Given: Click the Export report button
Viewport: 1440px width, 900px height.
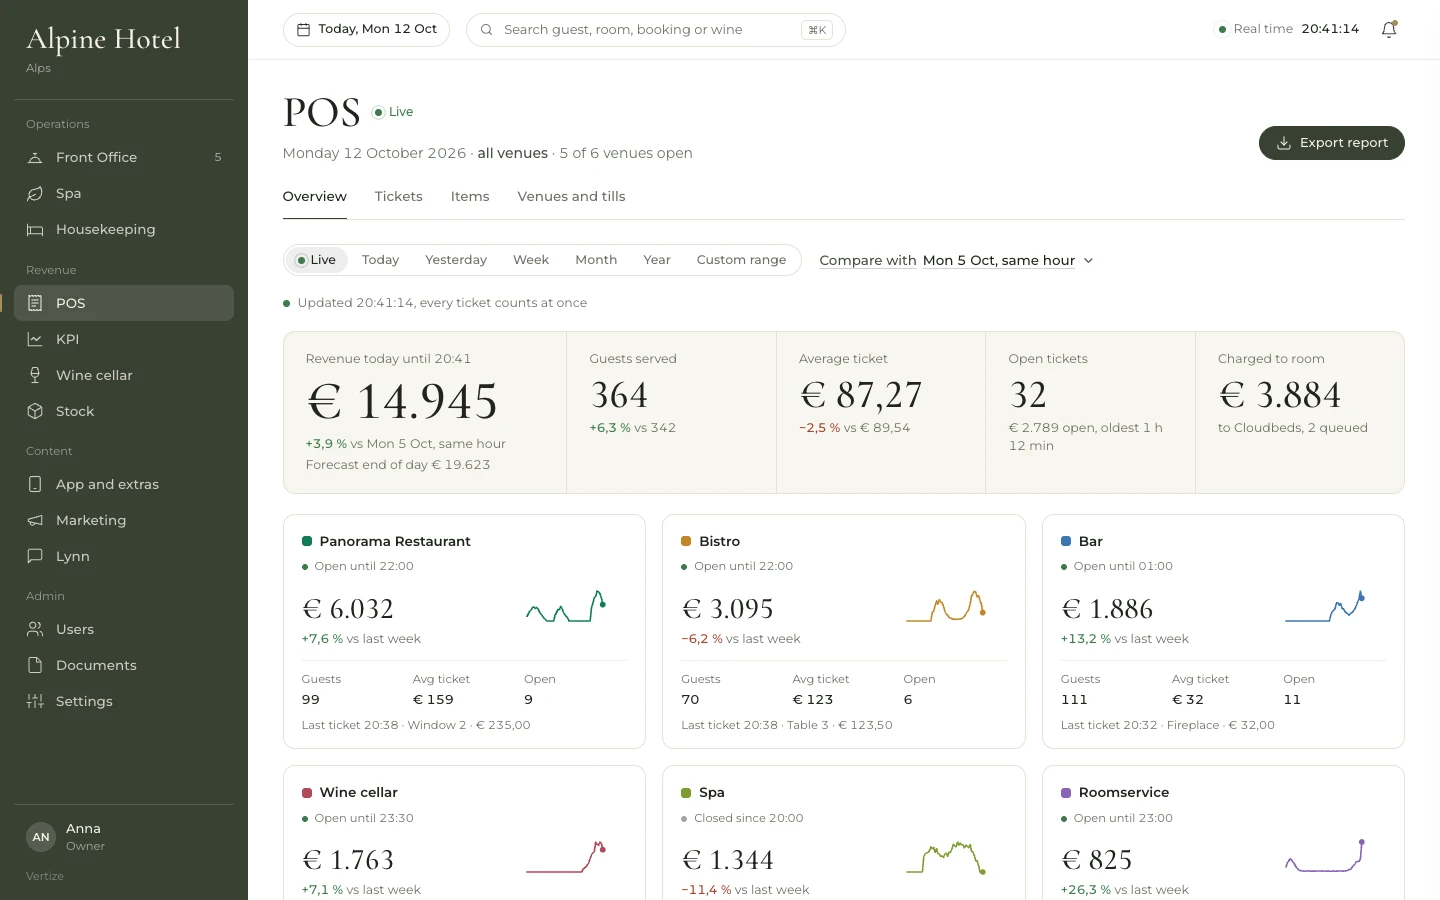Looking at the screenshot, I should click(x=1332, y=143).
